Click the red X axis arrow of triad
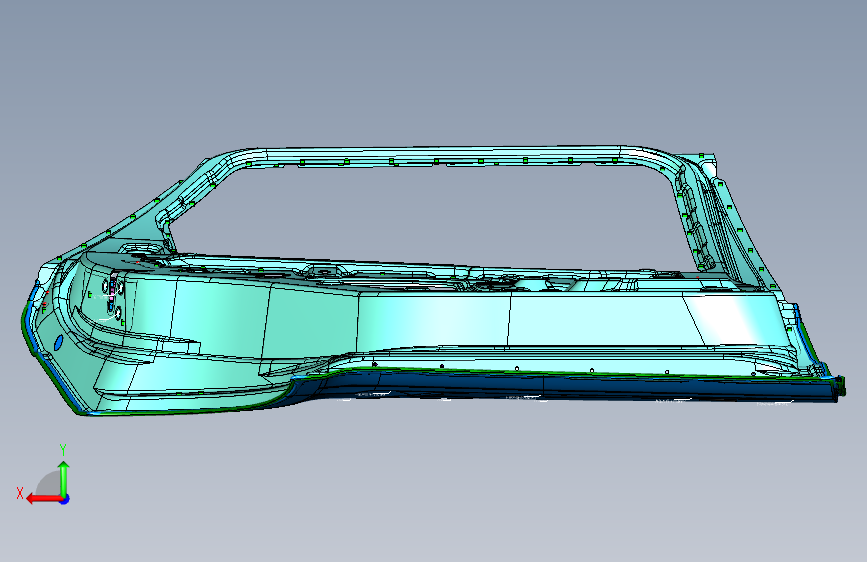The width and height of the screenshot is (867, 562). point(43,499)
